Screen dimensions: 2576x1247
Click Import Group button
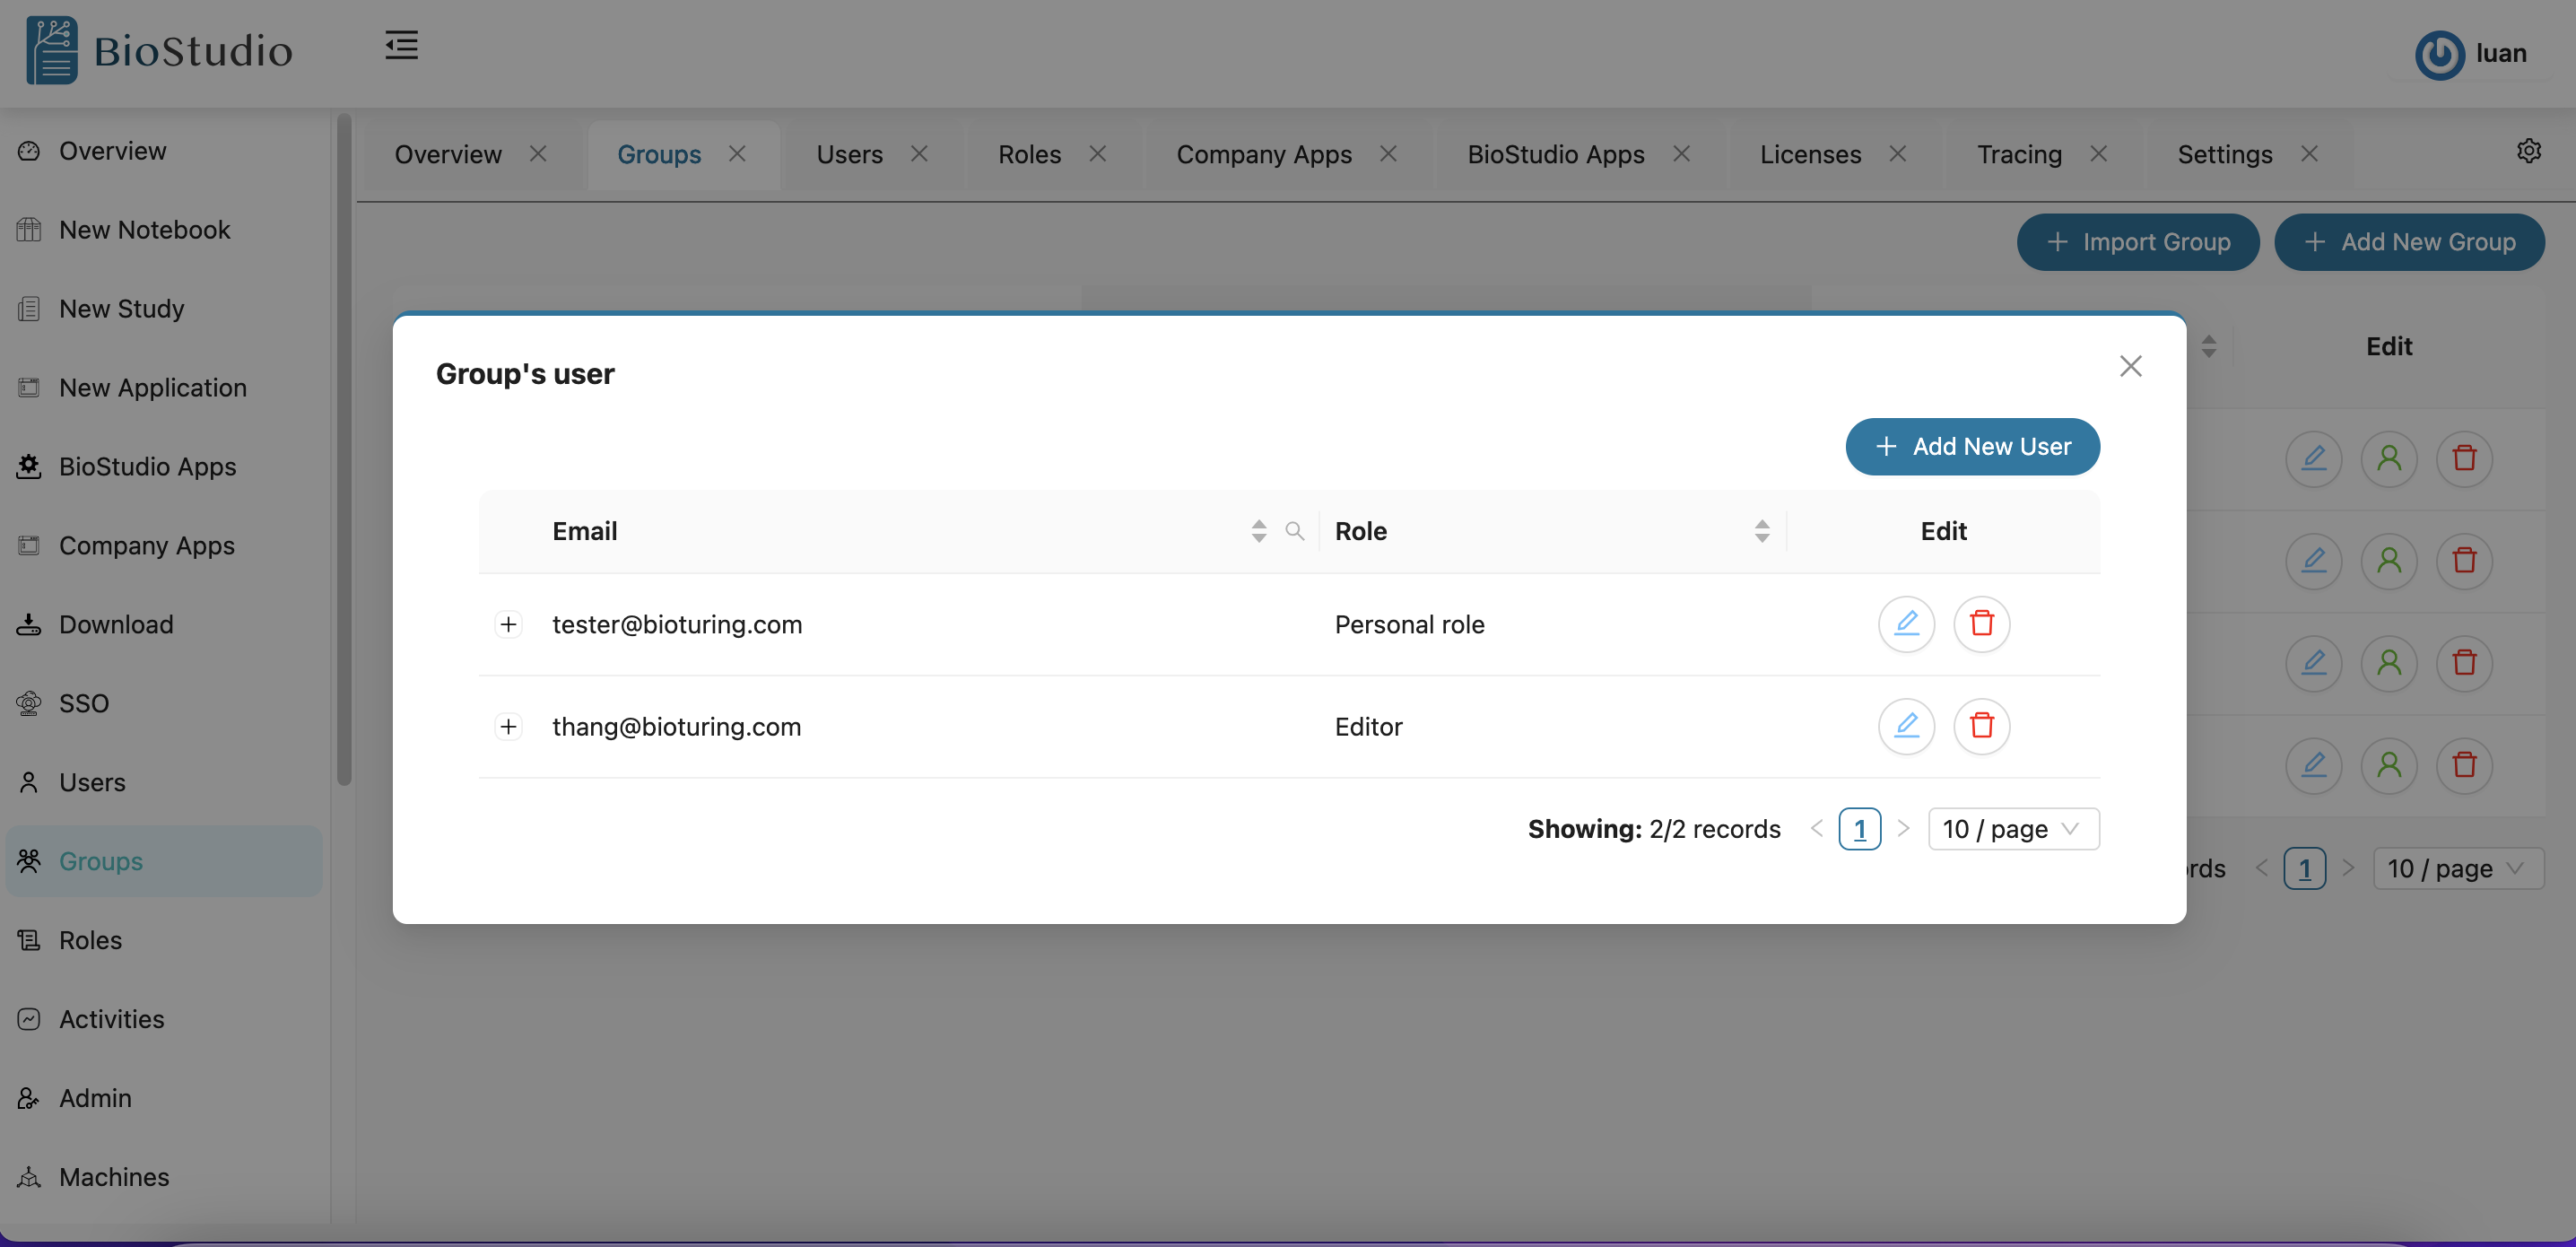click(2137, 242)
